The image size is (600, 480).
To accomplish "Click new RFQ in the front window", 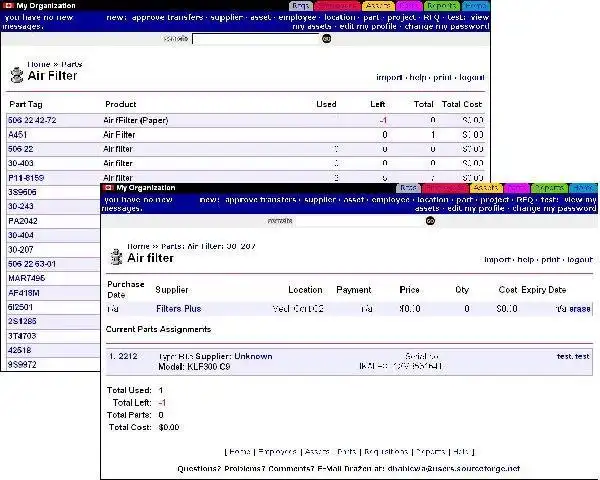I will (525, 199).
